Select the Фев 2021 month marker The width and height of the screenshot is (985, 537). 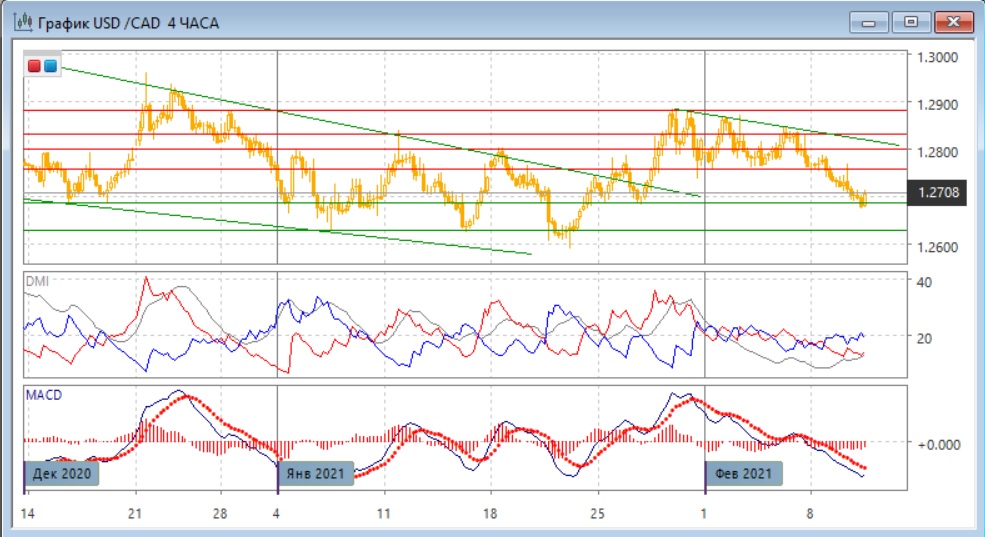[x=744, y=472]
